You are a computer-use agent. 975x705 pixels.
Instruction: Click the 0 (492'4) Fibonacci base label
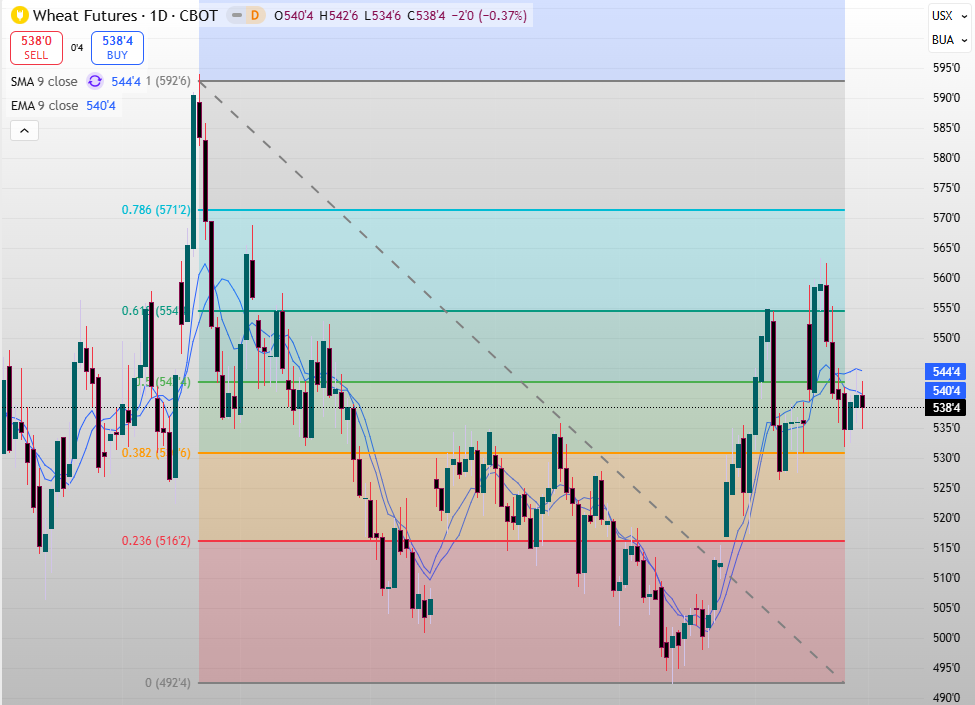point(167,683)
